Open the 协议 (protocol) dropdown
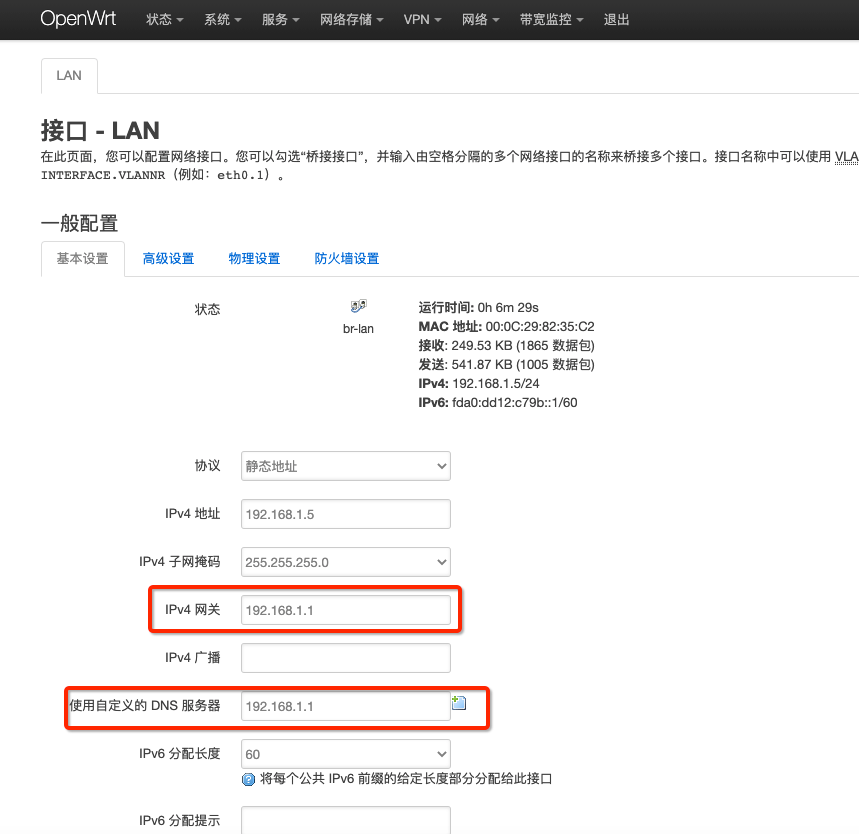 point(345,465)
